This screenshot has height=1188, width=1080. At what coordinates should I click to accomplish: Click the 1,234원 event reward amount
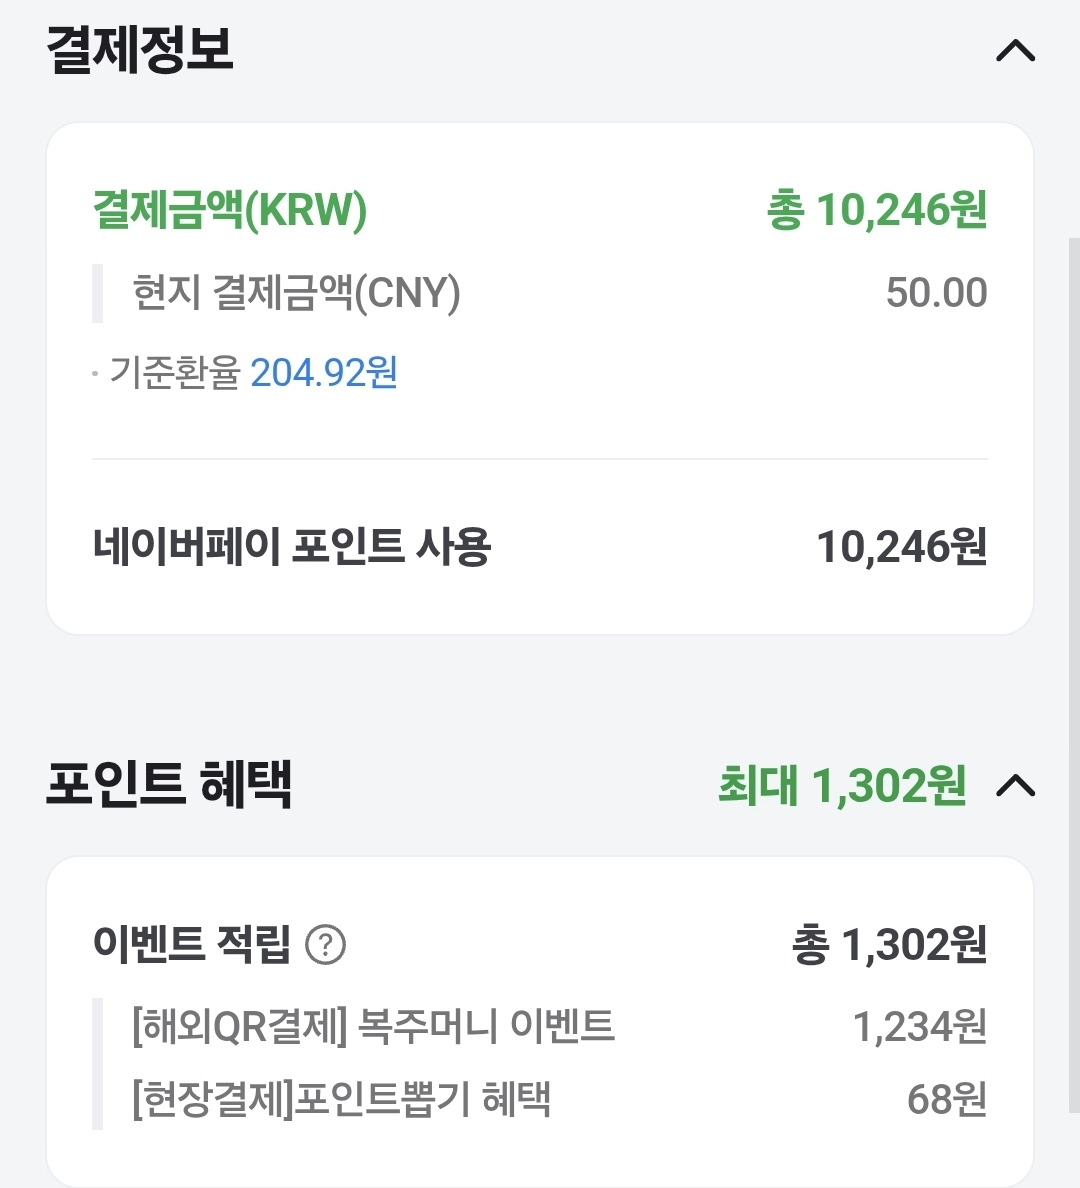[x=920, y=1027]
